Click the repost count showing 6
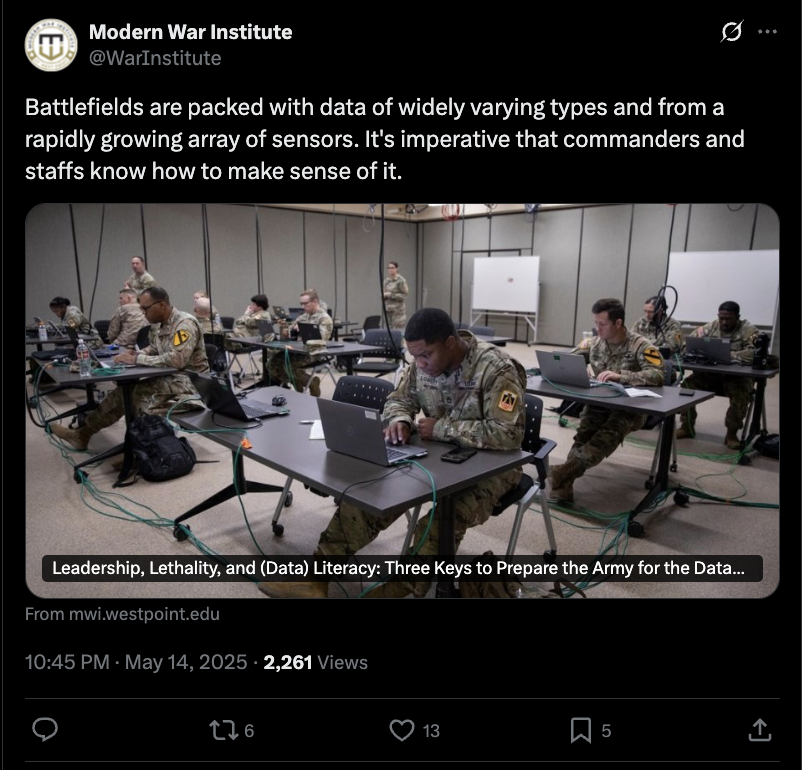 point(249,731)
